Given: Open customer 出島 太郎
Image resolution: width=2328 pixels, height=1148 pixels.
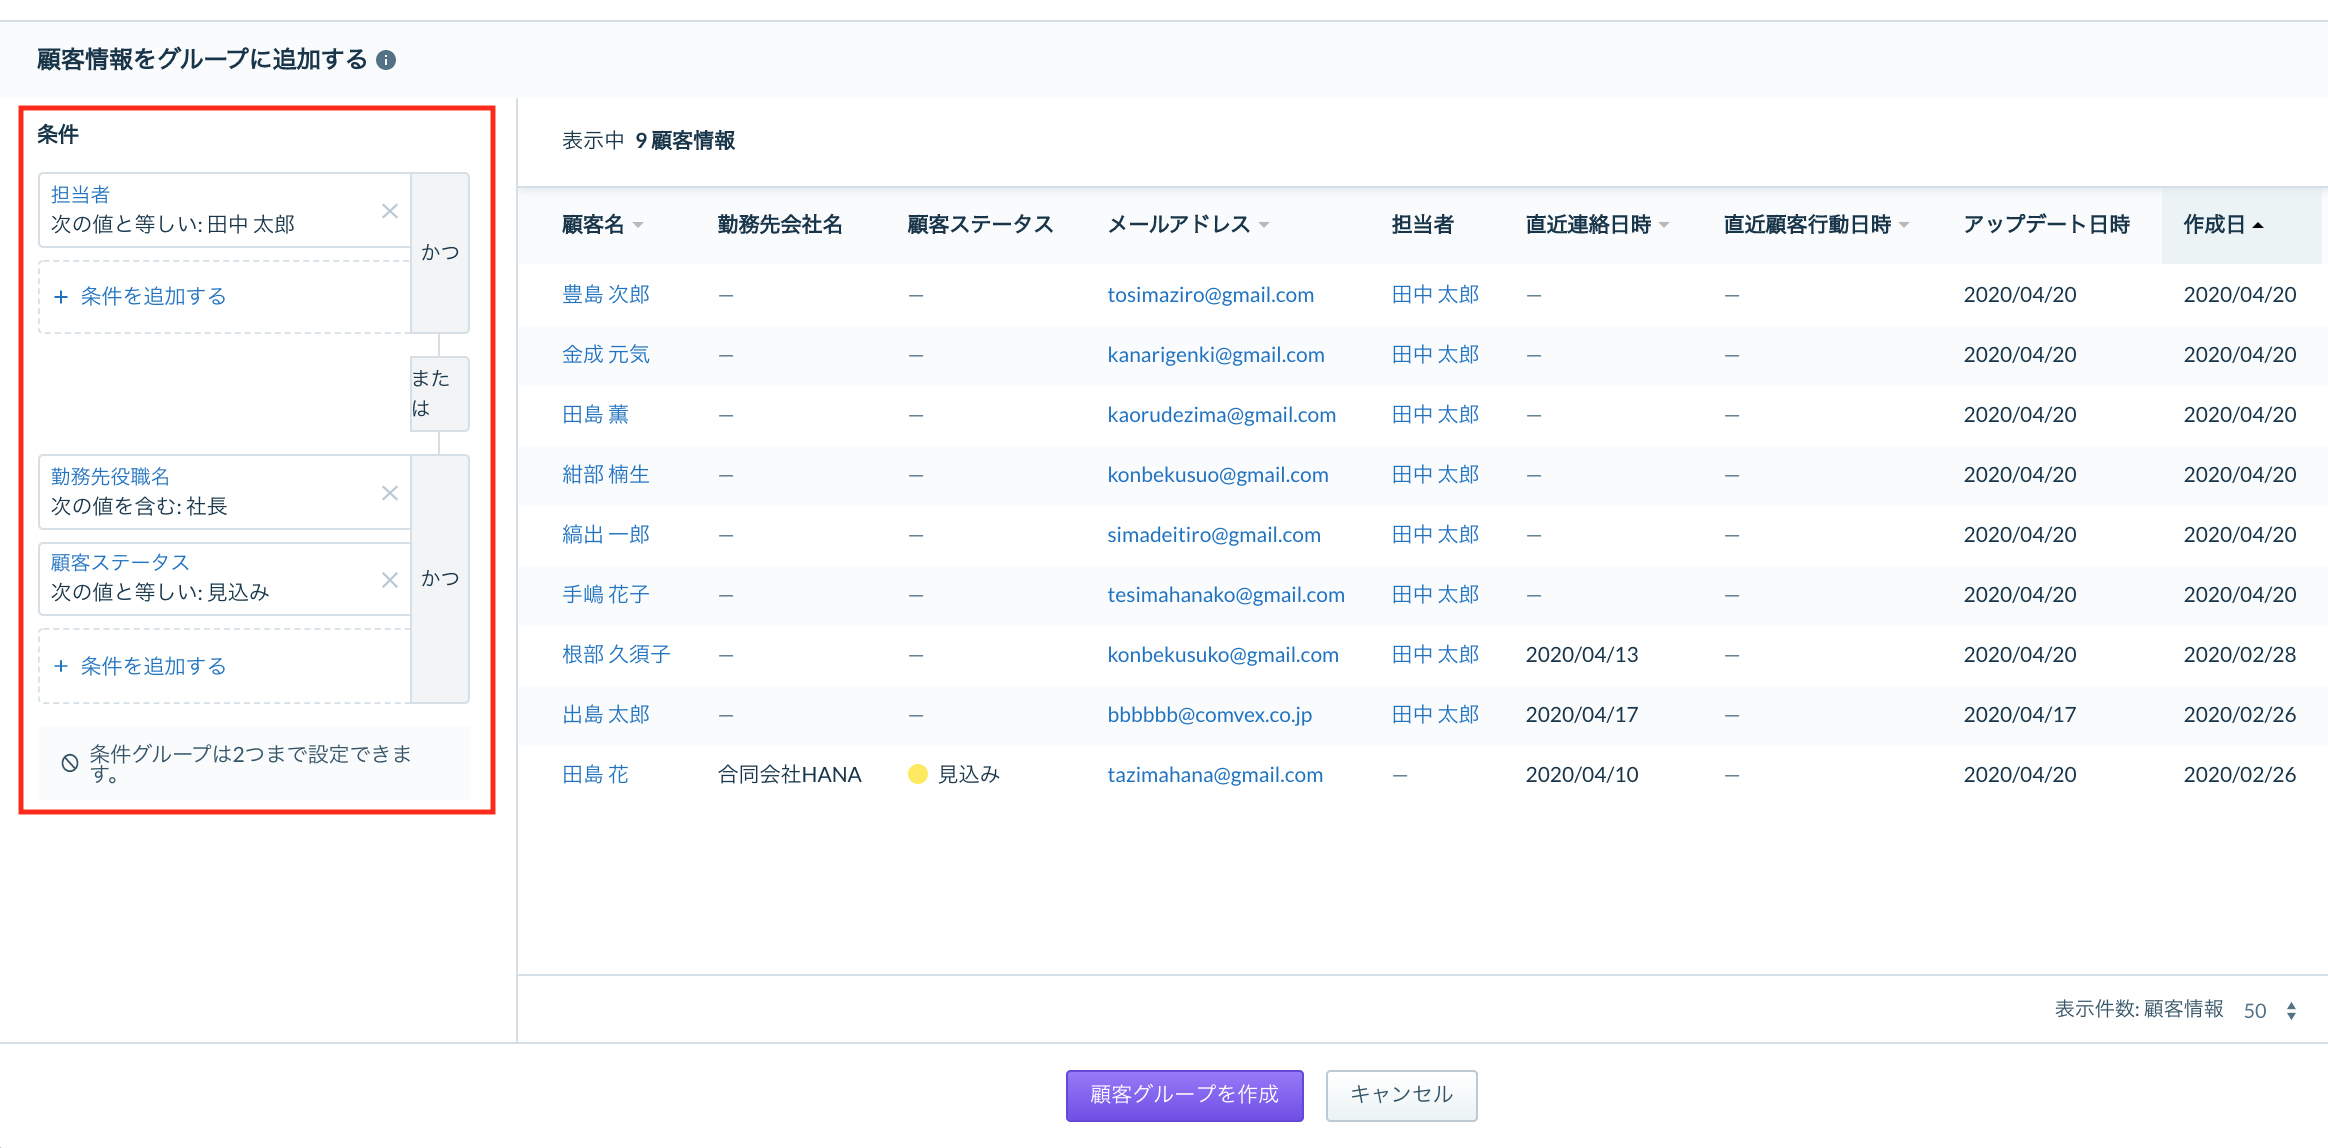Looking at the screenshot, I should click(x=606, y=715).
